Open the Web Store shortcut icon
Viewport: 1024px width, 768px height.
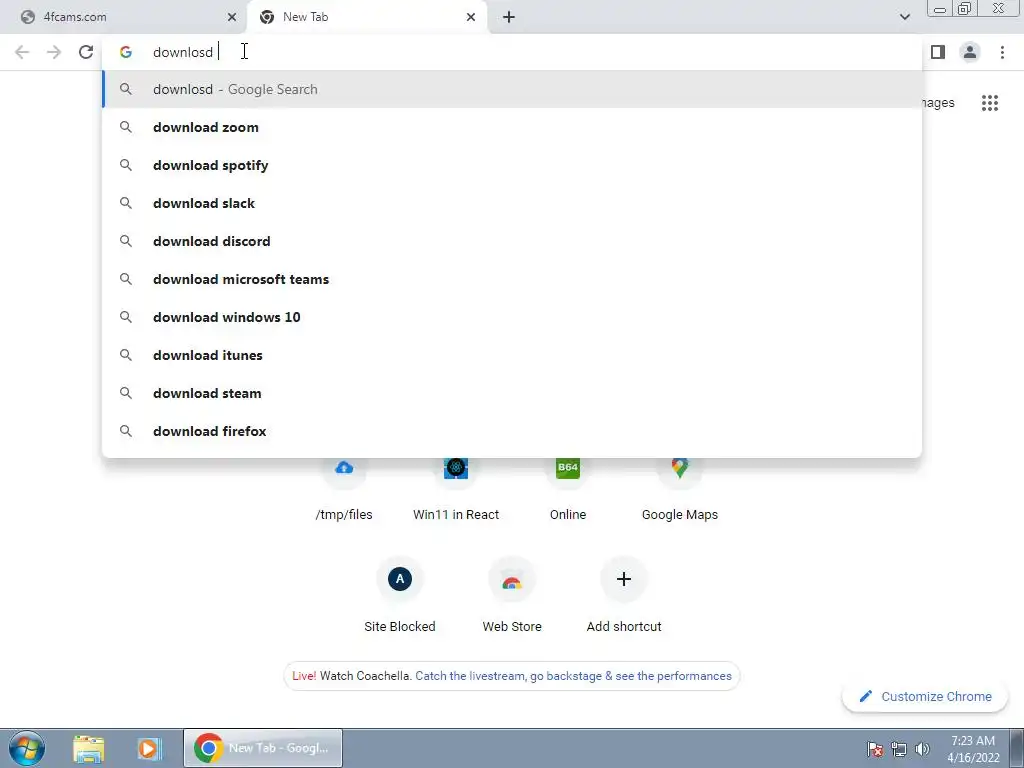tap(512, 579)
